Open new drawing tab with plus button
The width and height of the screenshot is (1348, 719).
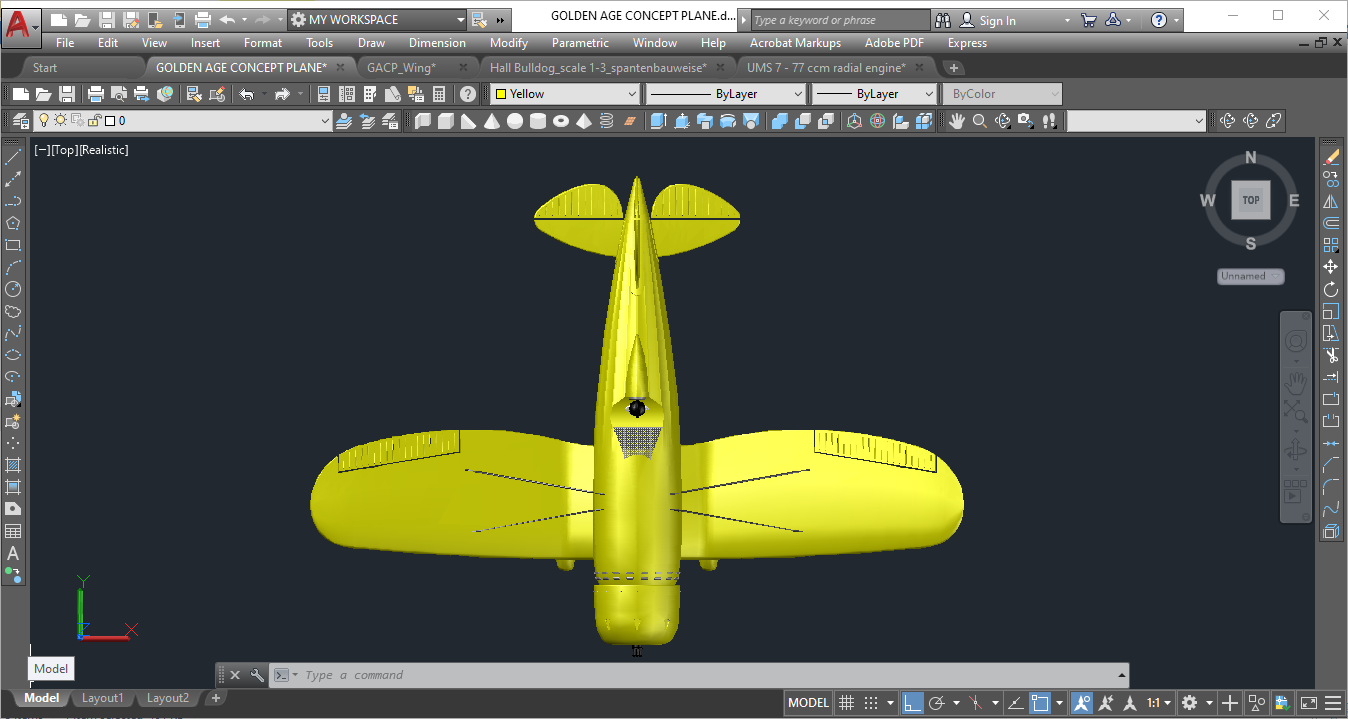[x=954, y=68]
